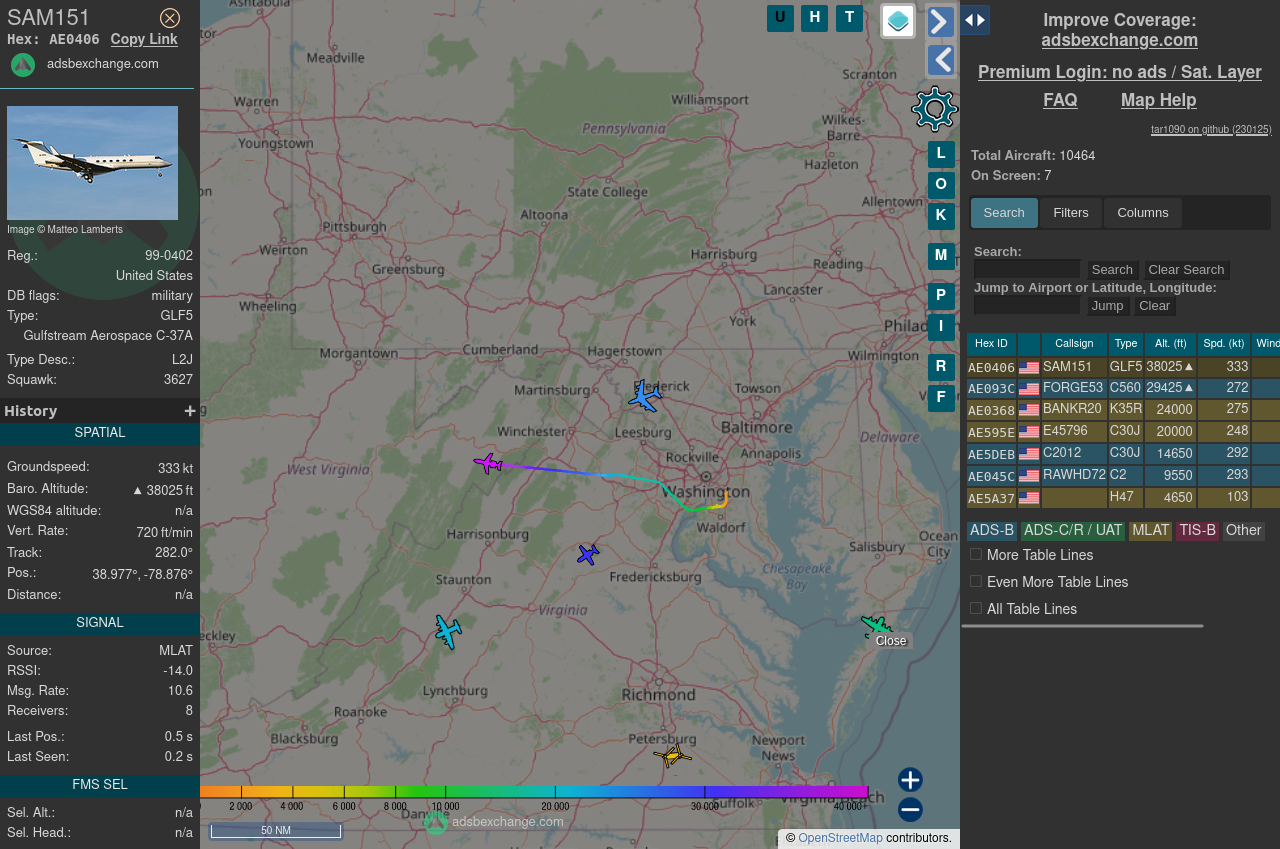Zoom out with the minus button

click(910, 810)
